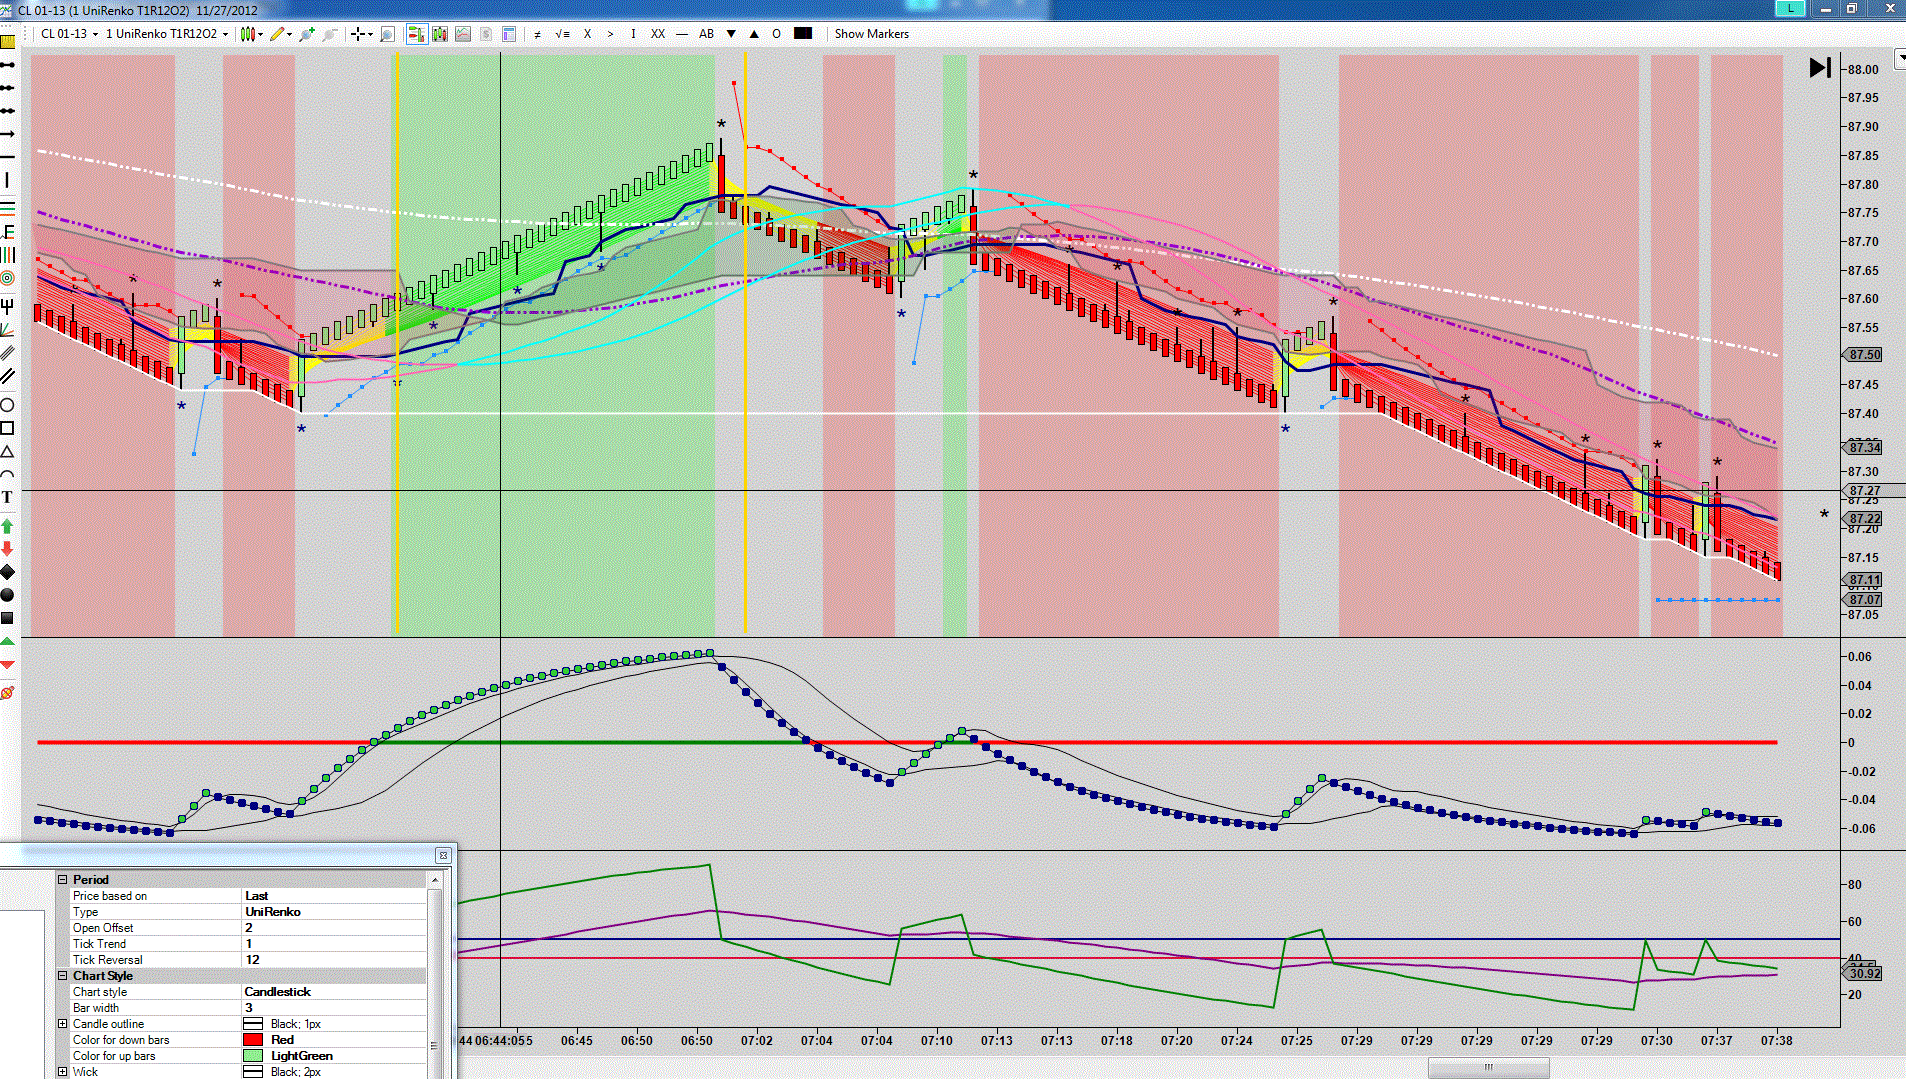Click the remove drawing objects icon

(8, 692)
